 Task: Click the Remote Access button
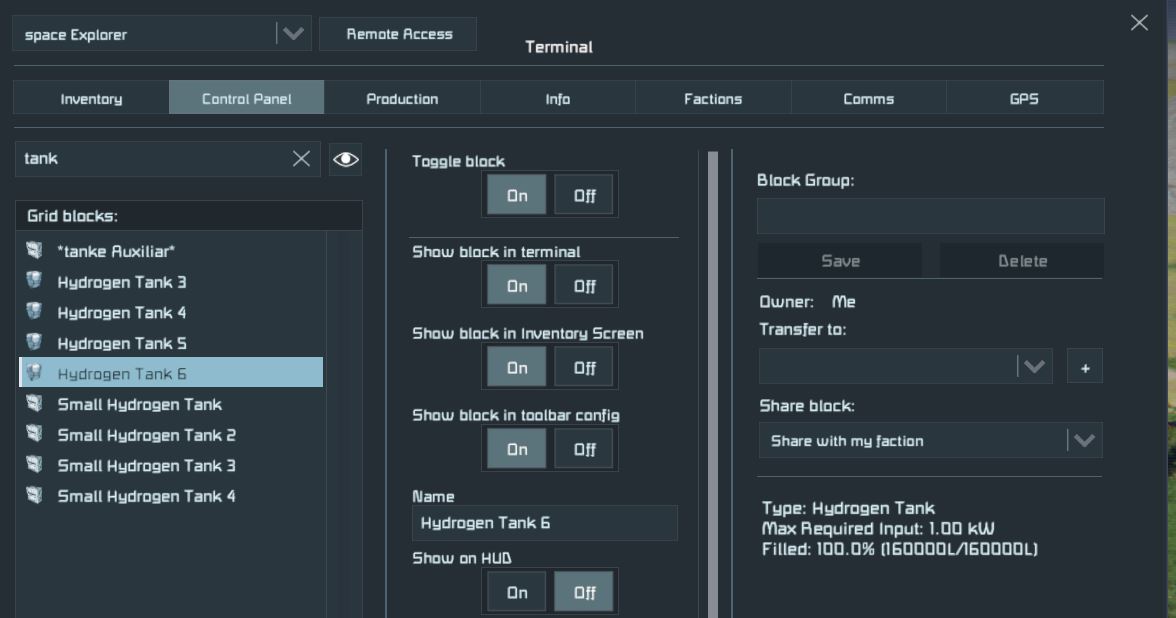pos(399,34)
